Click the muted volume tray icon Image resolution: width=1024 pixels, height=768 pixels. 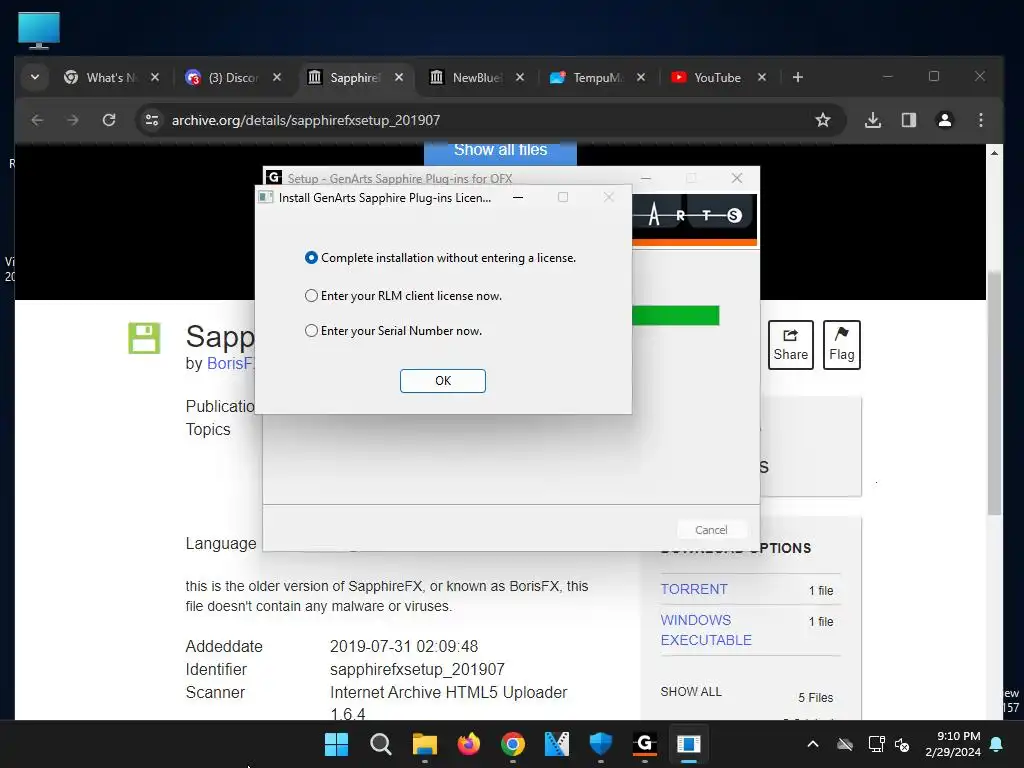click(x=903, y=744)
